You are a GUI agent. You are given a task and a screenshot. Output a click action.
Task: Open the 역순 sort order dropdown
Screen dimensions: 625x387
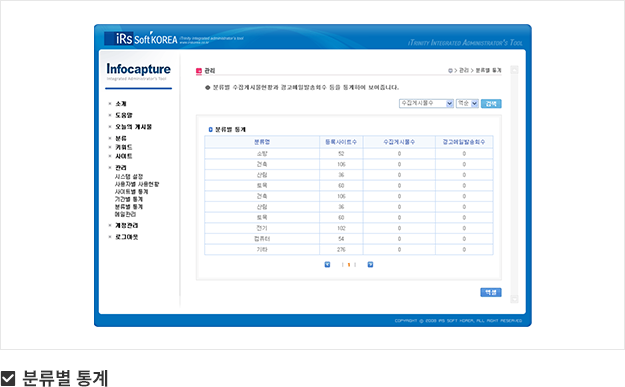click(467, 104)
